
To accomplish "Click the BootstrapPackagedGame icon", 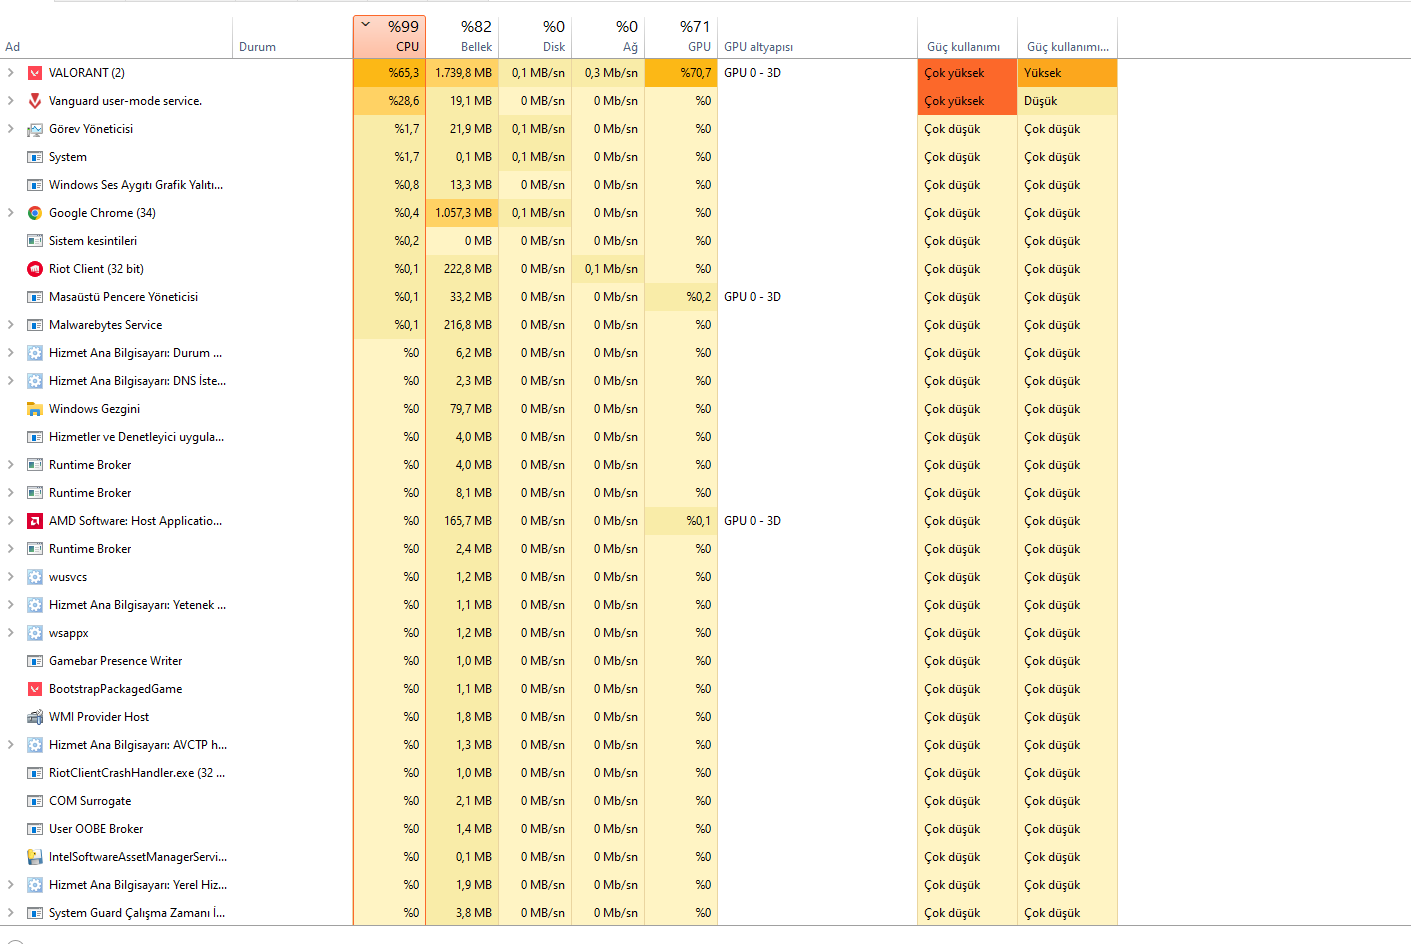I will (x=35, y=689).
